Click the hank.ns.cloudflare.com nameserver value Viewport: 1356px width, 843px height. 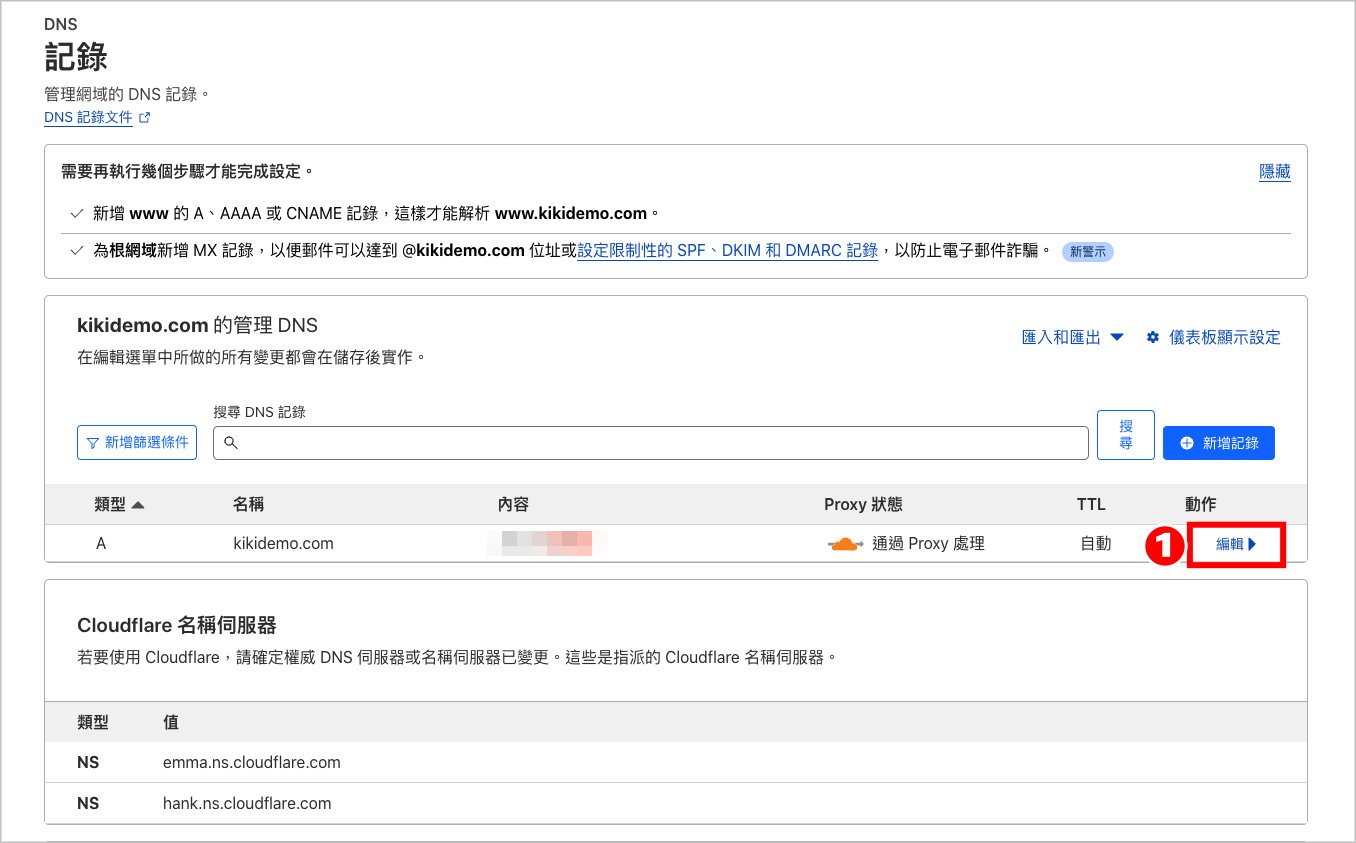click(246, 803)
